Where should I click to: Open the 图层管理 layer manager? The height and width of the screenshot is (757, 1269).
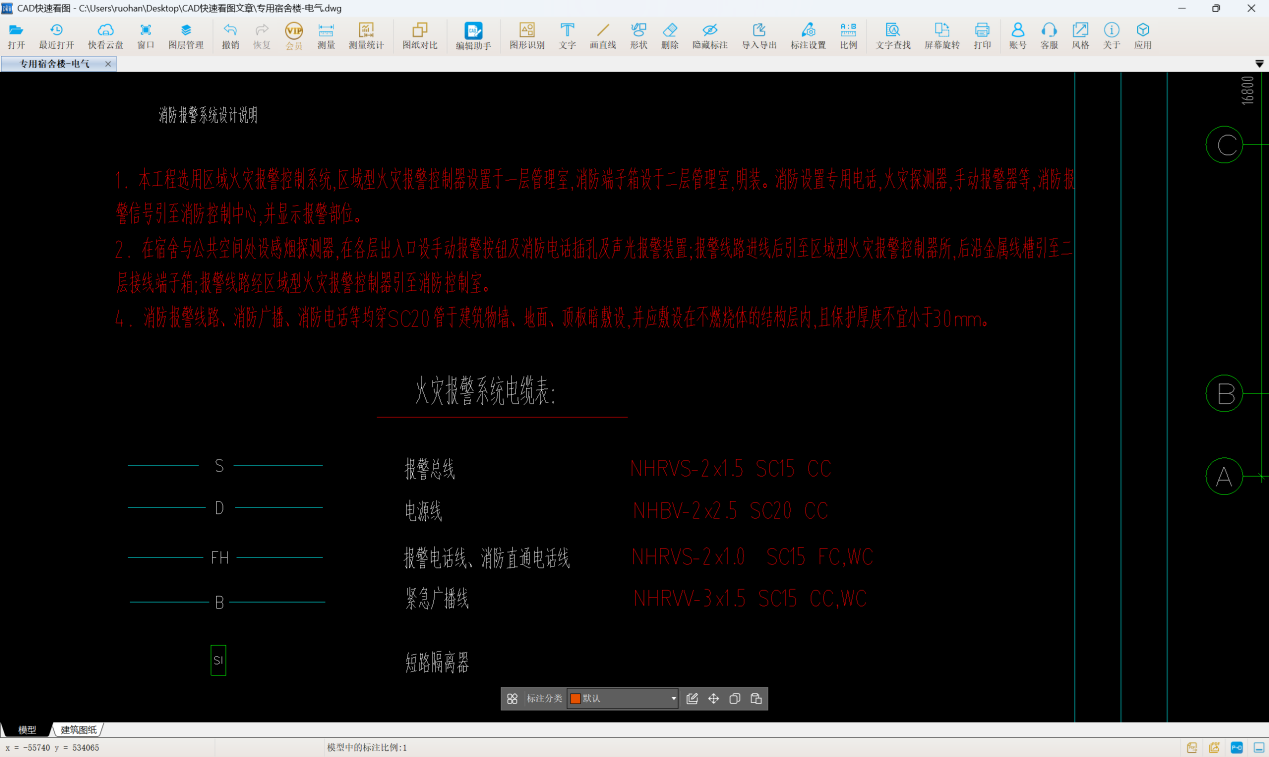coord(185,36)
